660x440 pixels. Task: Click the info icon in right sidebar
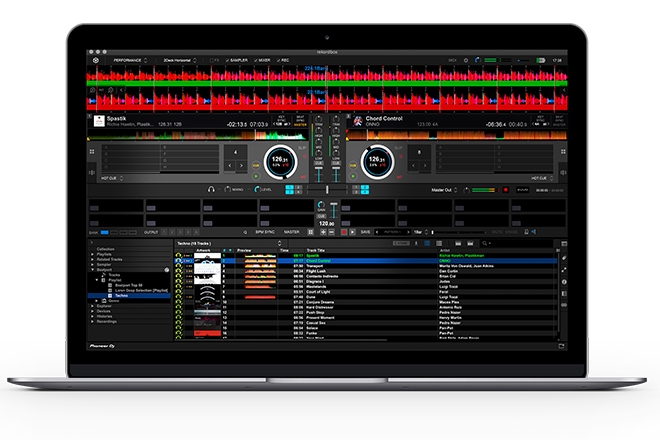564,282
